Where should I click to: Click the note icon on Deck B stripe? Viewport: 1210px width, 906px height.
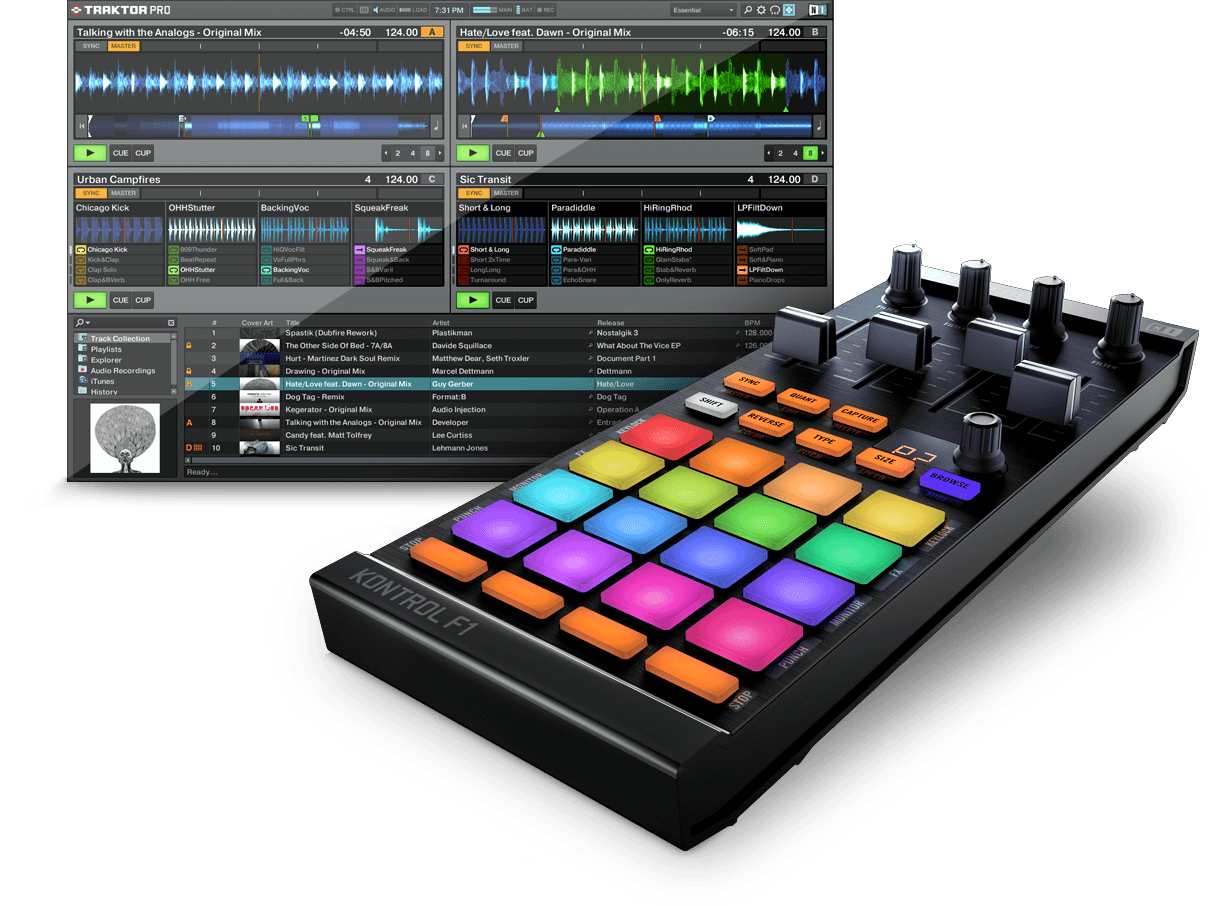coord(819,126)
